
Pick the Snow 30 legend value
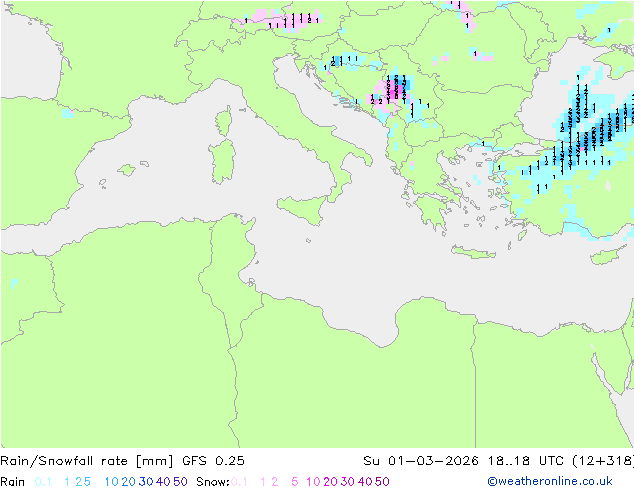pyautogui.click(x=348, y=482)
